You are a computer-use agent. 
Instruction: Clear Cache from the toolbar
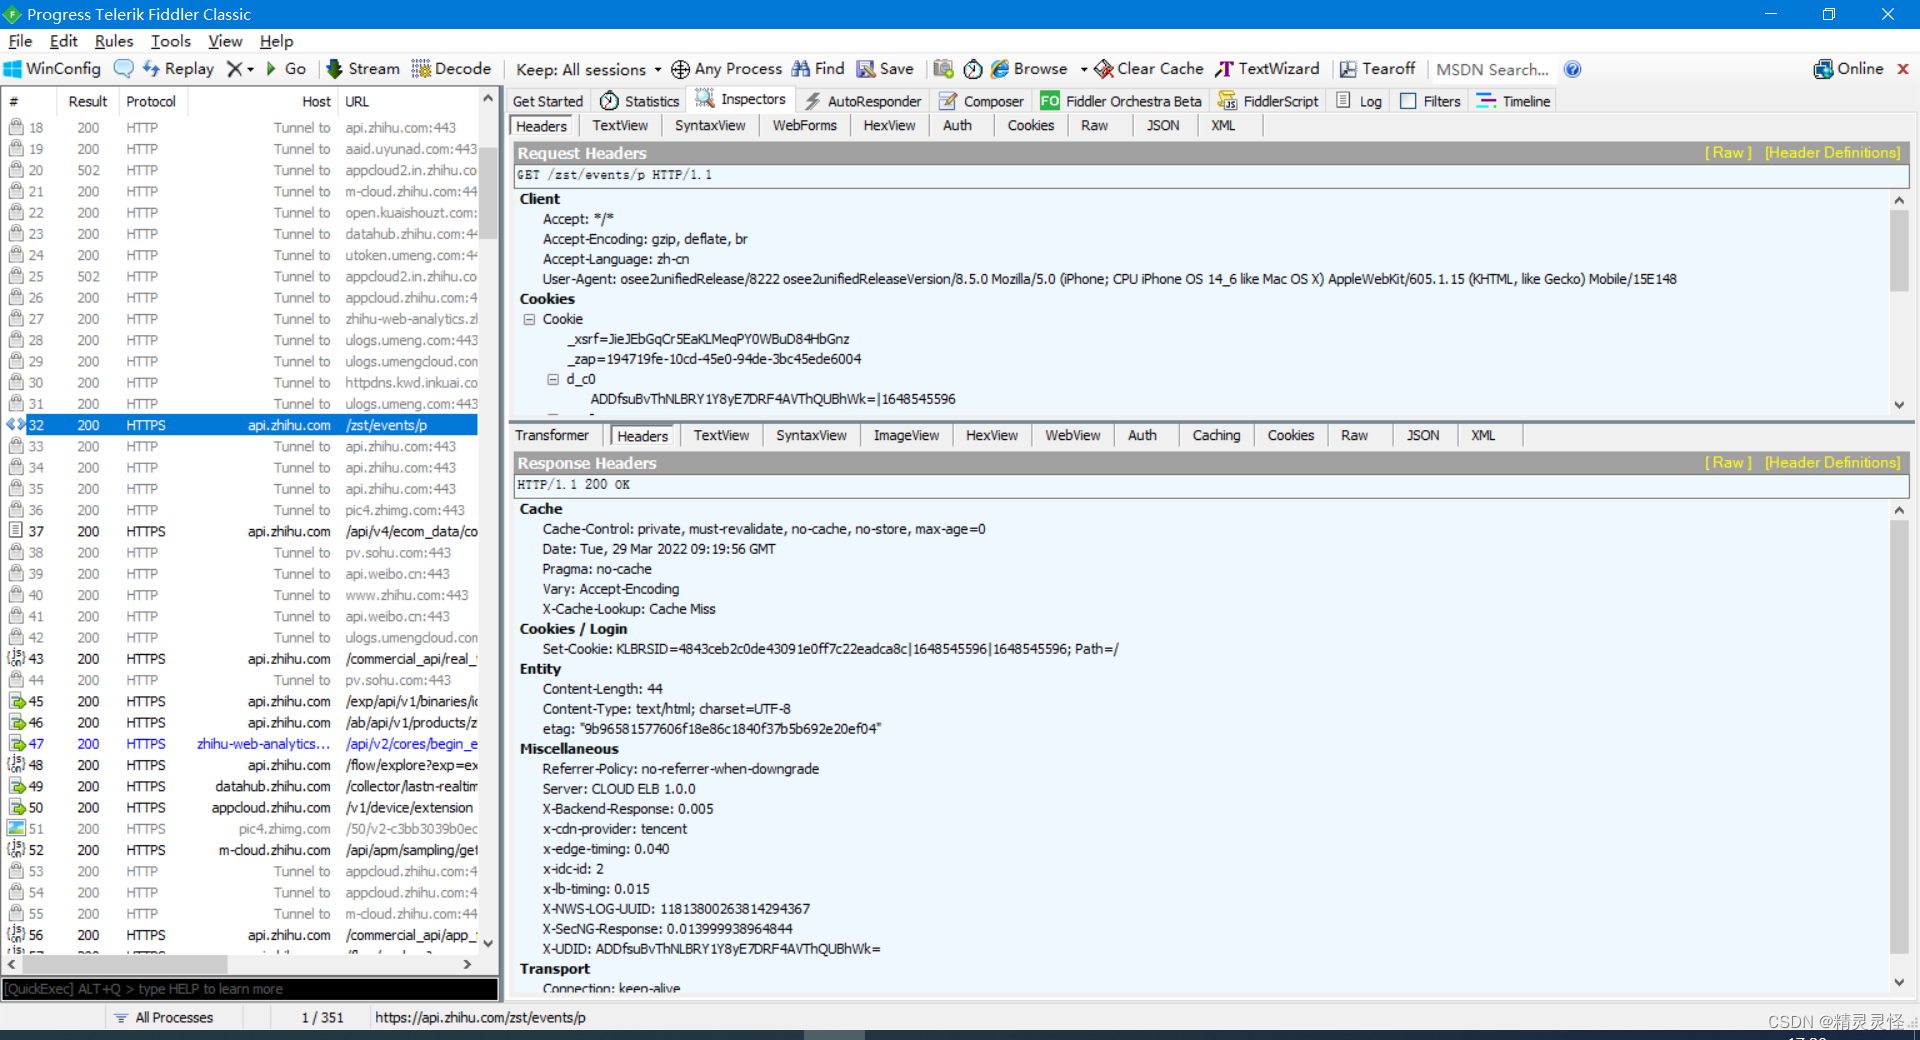pyautogui.click(x=1149, y=69)
